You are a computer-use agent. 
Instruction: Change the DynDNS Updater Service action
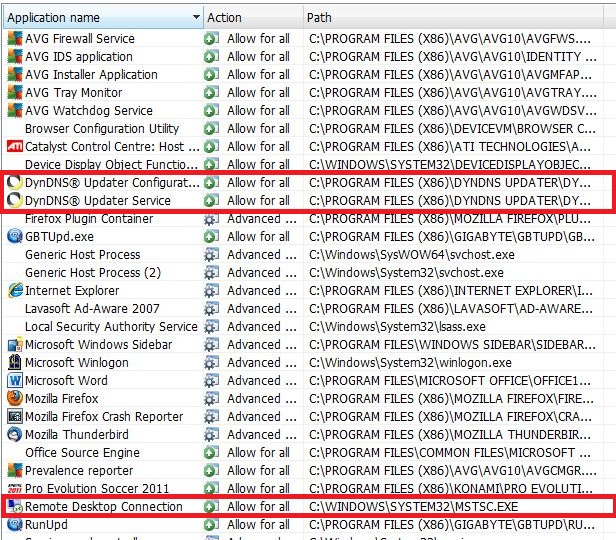coord(258,201)
